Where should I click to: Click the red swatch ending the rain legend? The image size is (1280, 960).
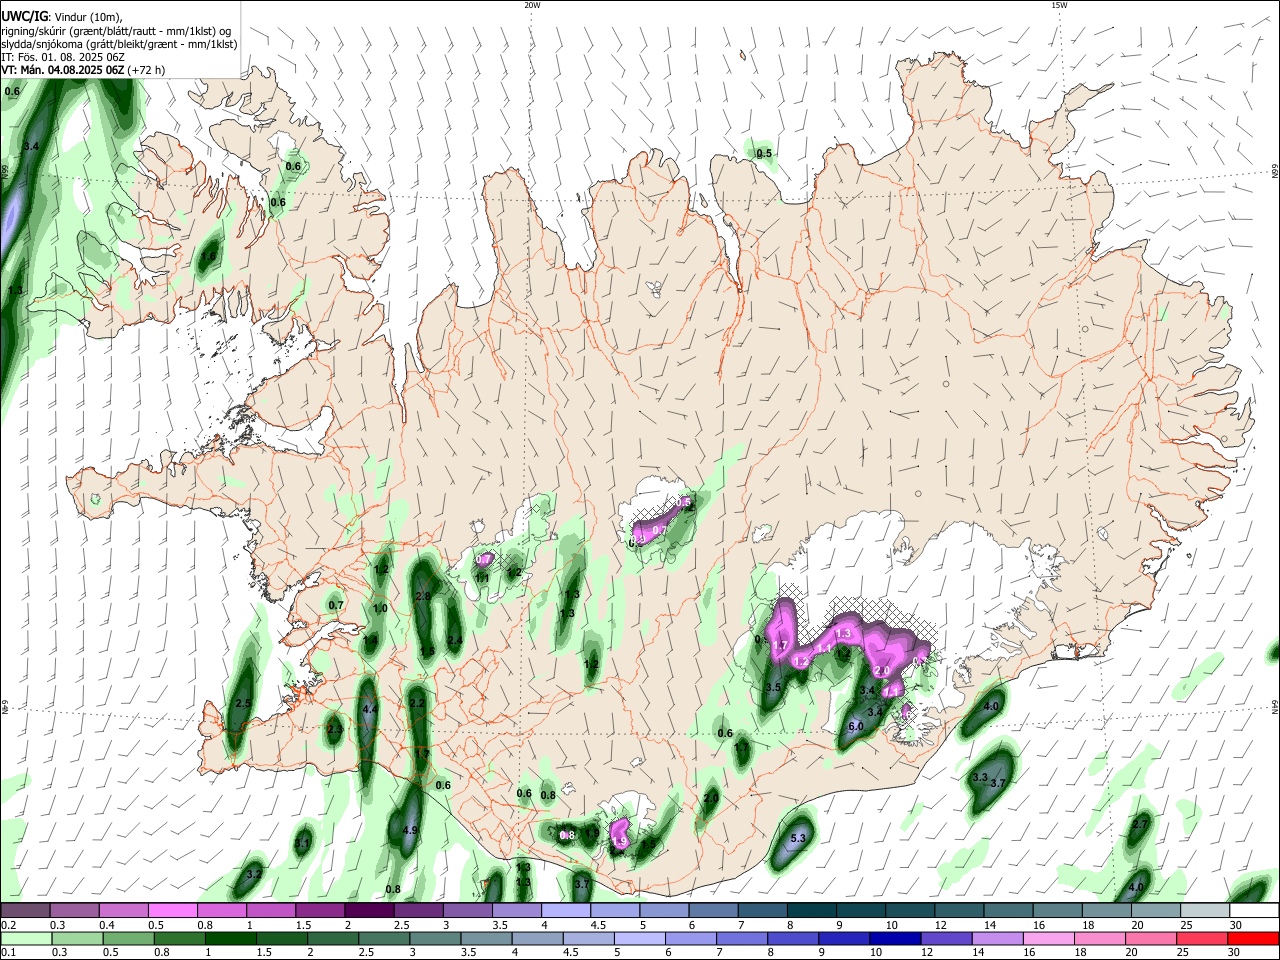point(1255,939)
